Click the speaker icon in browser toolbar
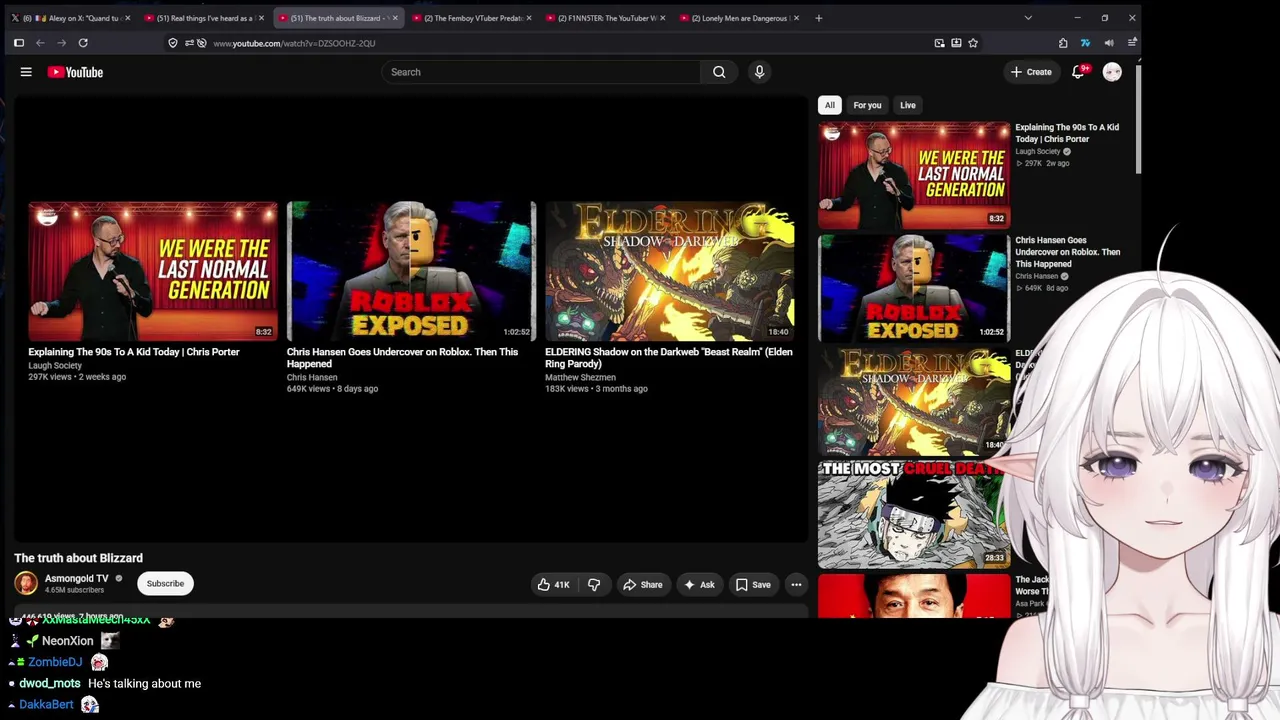This screenshot has height=720, width=1280. pos(1109,43)
